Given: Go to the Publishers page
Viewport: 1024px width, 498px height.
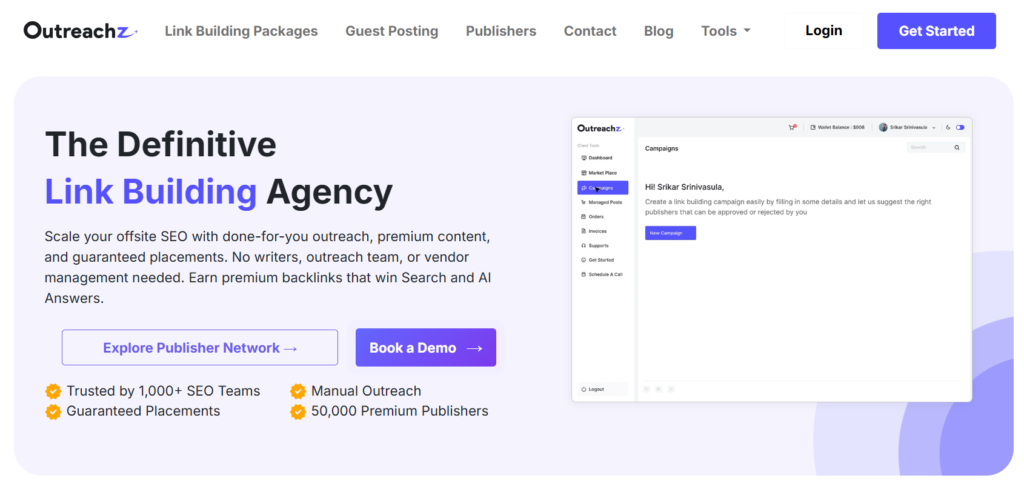Looking at the screenshot, I should pyautogui.click(x=501, y=31).
